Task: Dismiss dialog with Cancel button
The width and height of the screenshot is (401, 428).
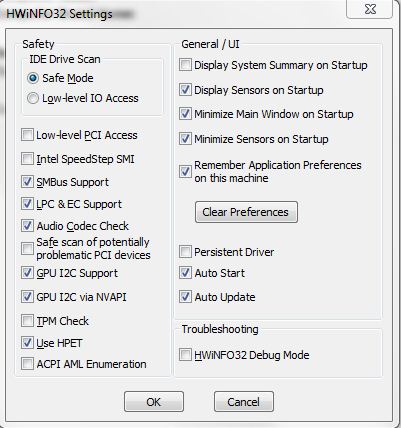Action: click(x=244, y=402)
